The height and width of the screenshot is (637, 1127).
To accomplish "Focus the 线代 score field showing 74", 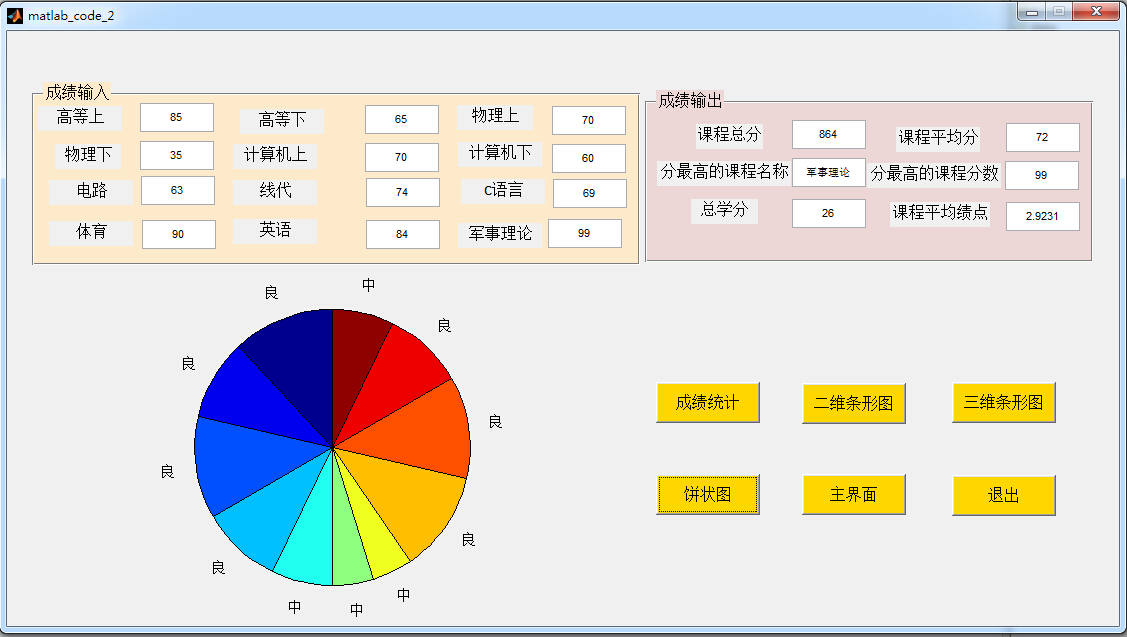I will click(402, 192).
